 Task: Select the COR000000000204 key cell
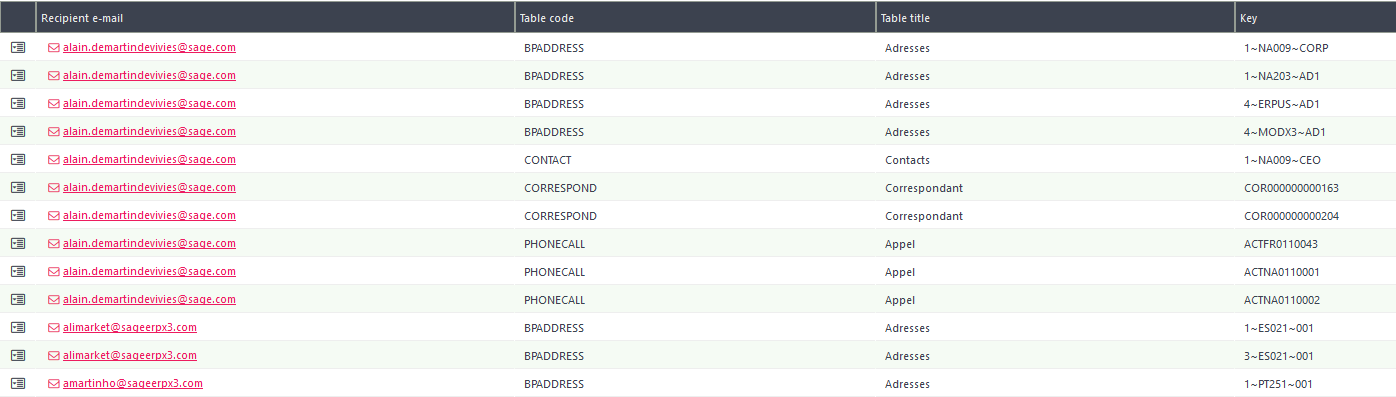click(1315, 215)
